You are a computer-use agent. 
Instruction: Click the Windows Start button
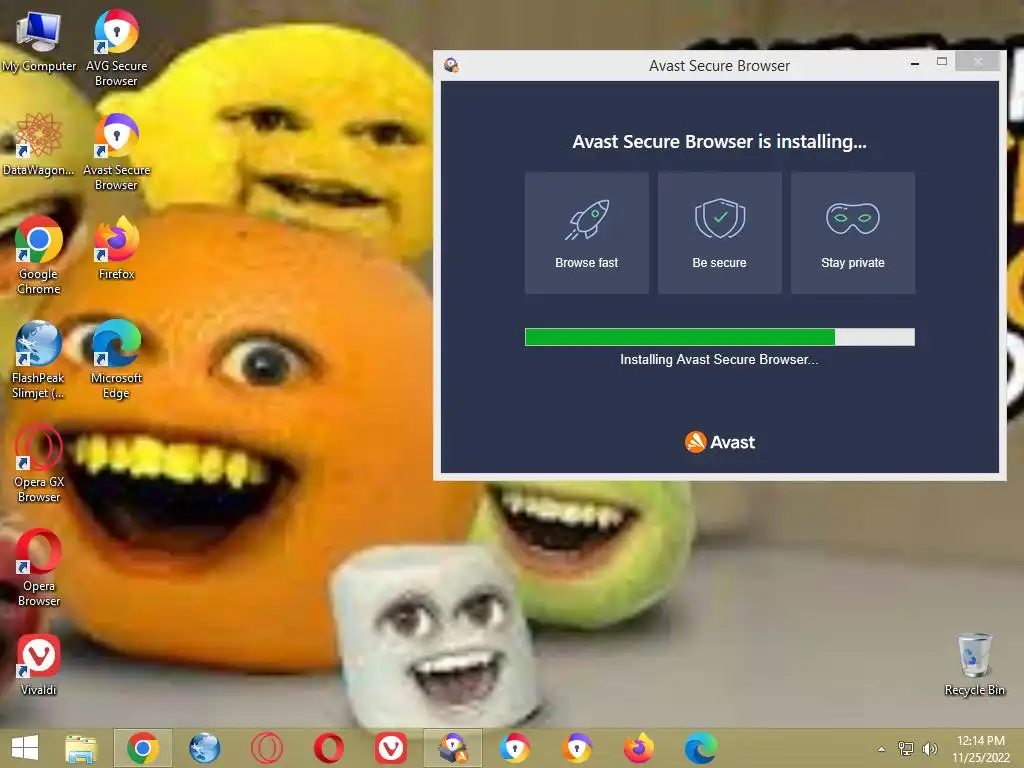tap(25, 748)
